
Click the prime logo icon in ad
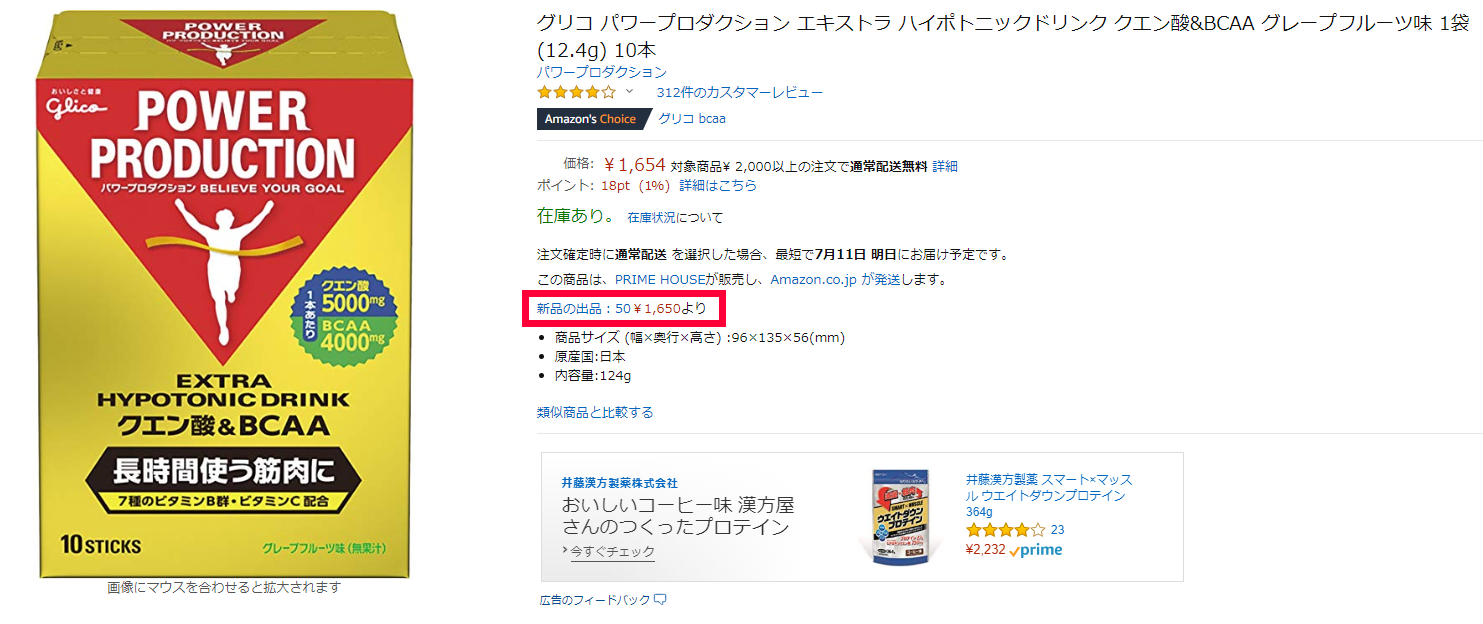[x=1036, y=549]
